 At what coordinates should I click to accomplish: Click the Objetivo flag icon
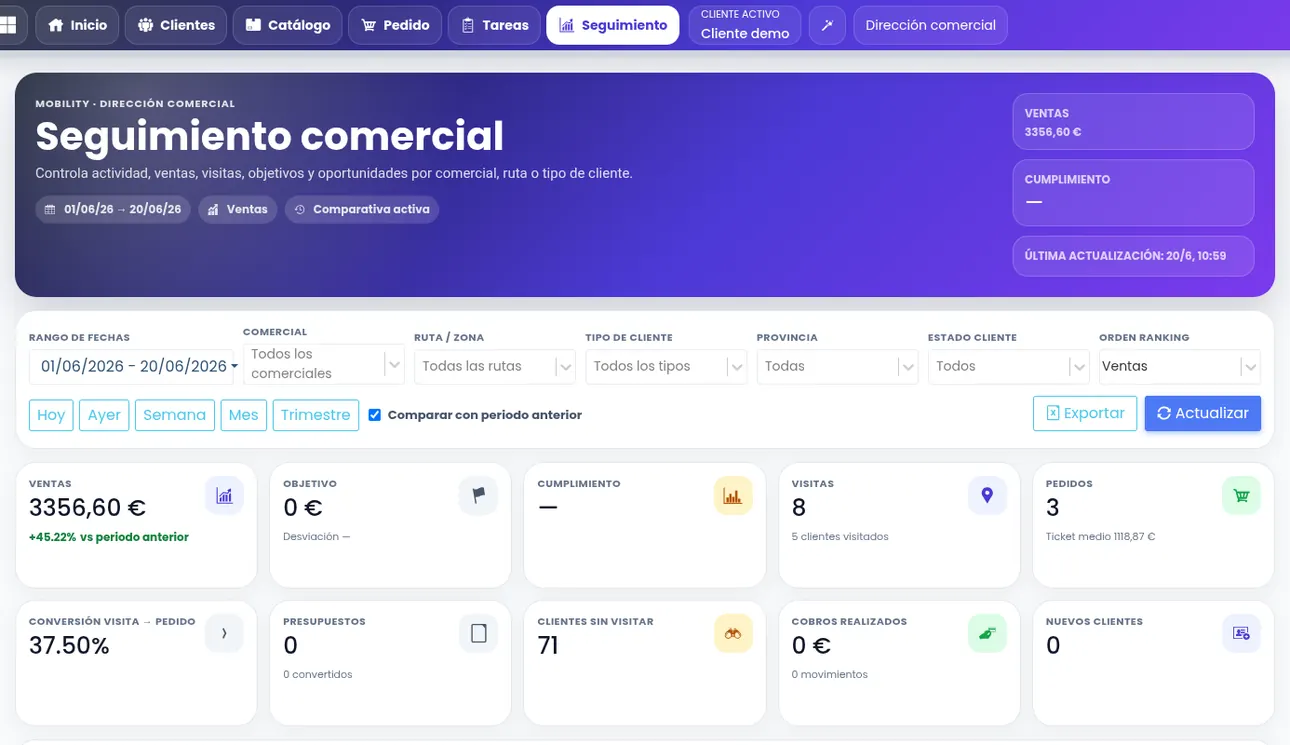478,496
